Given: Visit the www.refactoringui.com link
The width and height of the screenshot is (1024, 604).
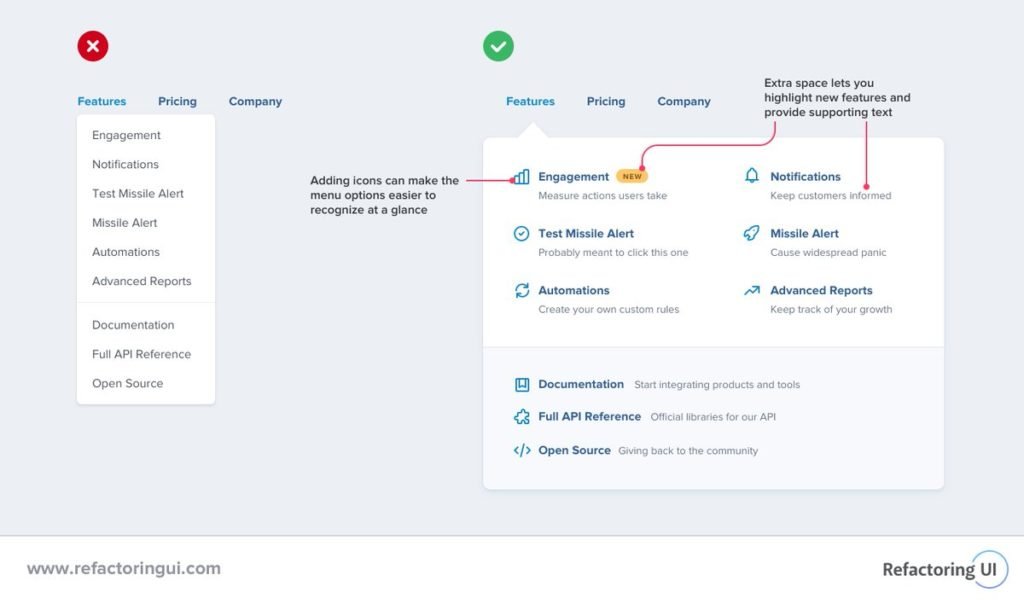Looking at the screenshot, I should [124, 568].
